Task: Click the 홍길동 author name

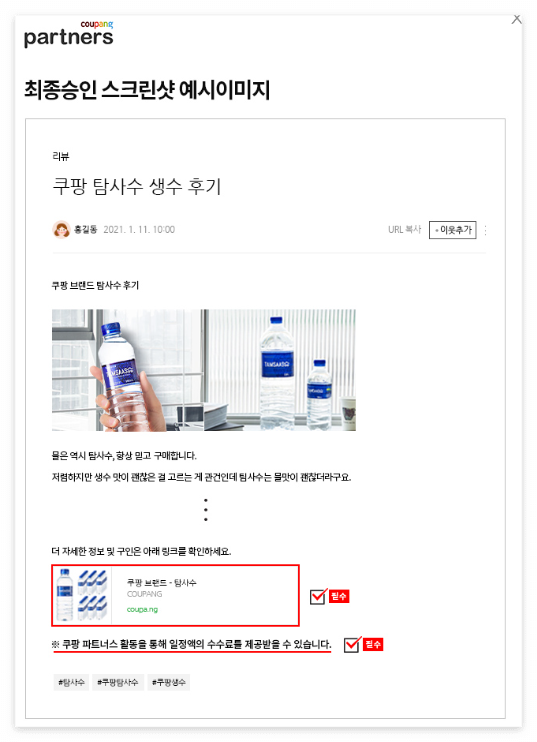Action: tap(86, 230)
